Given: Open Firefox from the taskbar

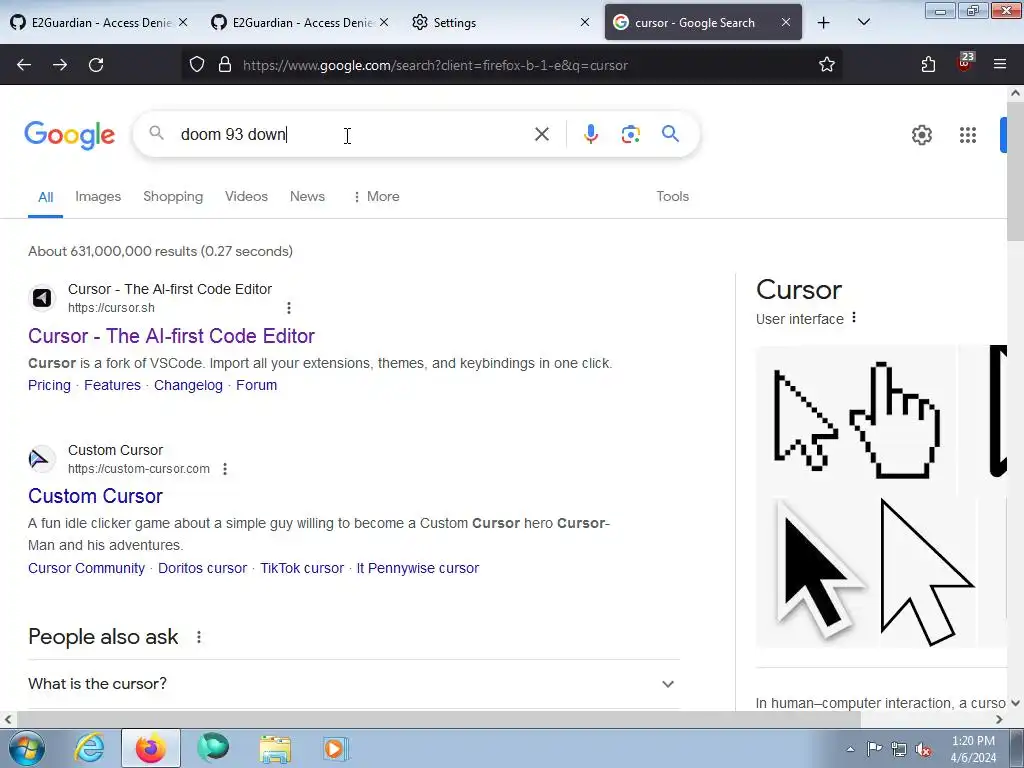Looking at the screenshot, I should coord(150,748).
